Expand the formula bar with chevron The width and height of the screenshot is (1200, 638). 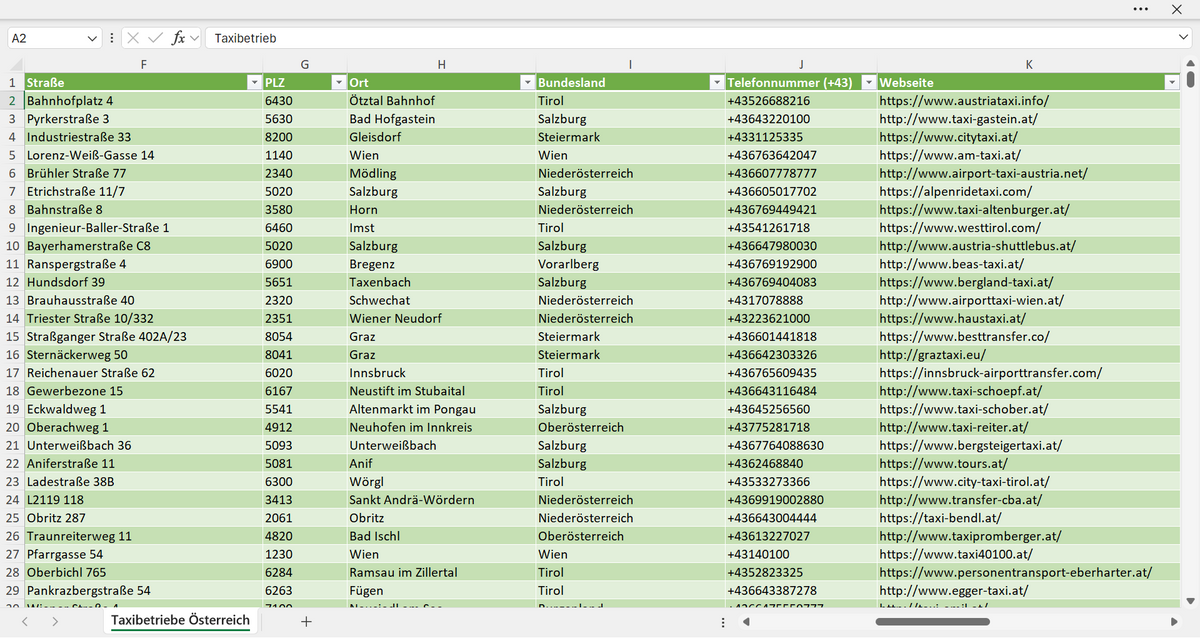pyautogui.click(x=1184, y=38)
